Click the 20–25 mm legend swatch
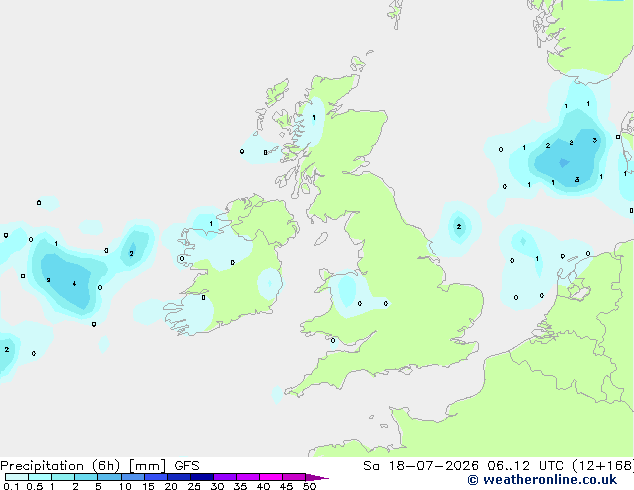 [x=179, y=477]
